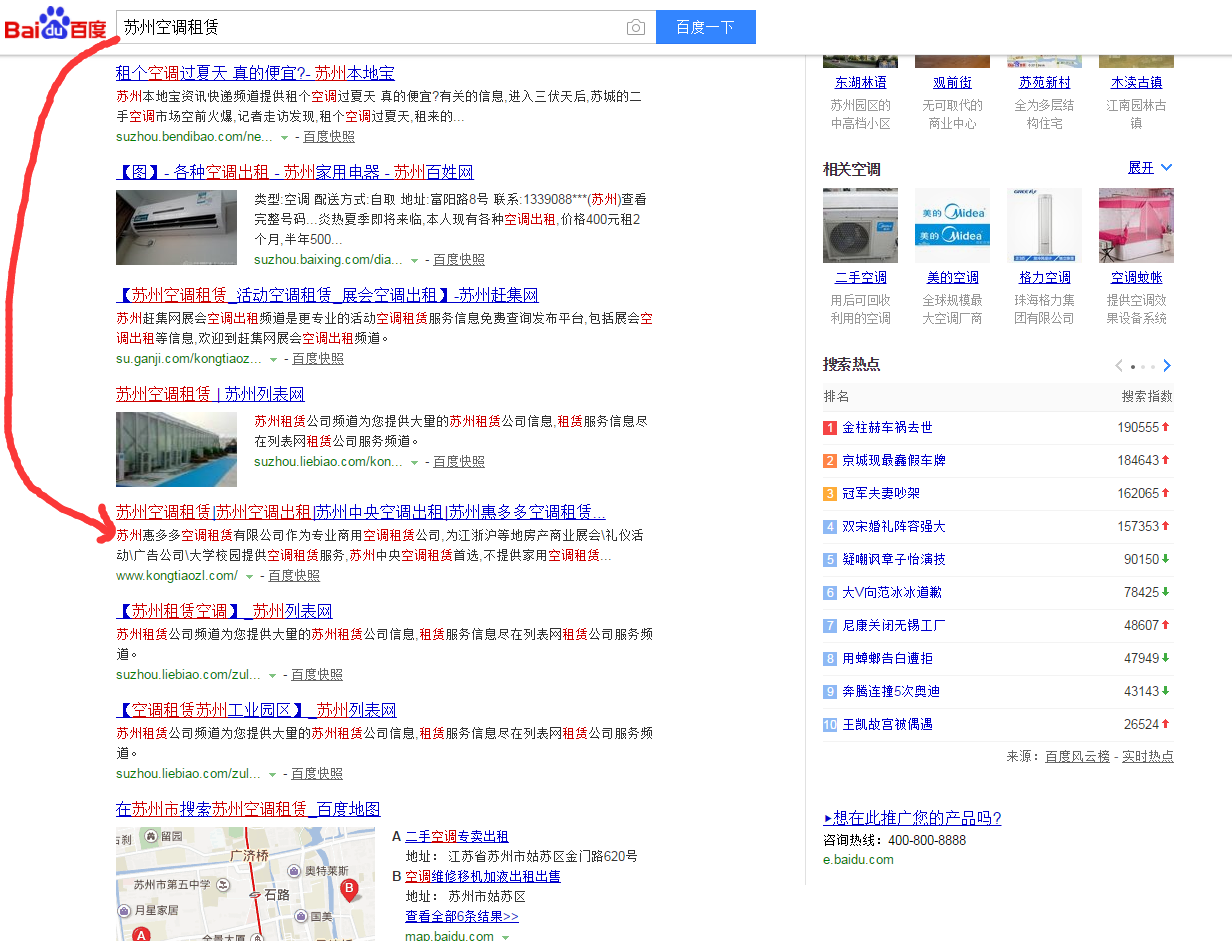Click 想在此推广您的产品吗 link
This screenshot has height=941, width=1232.
click(912, 818)
